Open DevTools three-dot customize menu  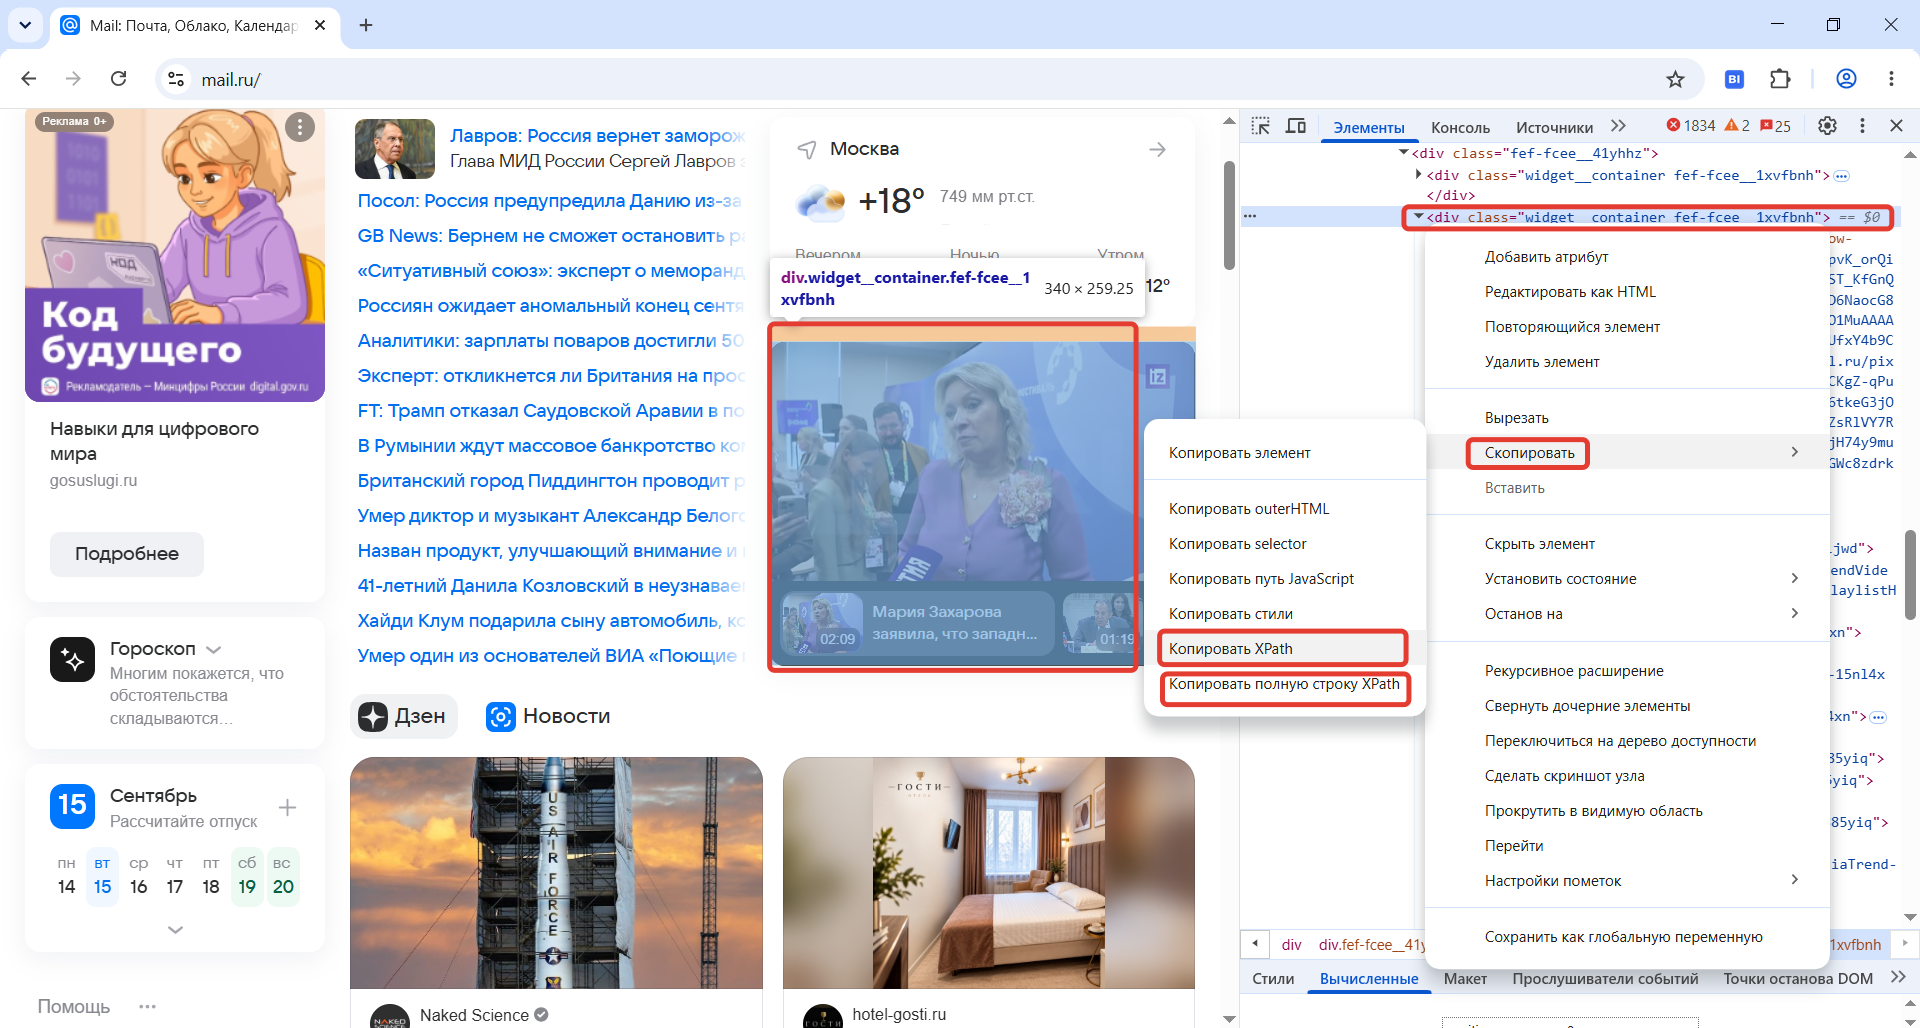(1862, 126)
